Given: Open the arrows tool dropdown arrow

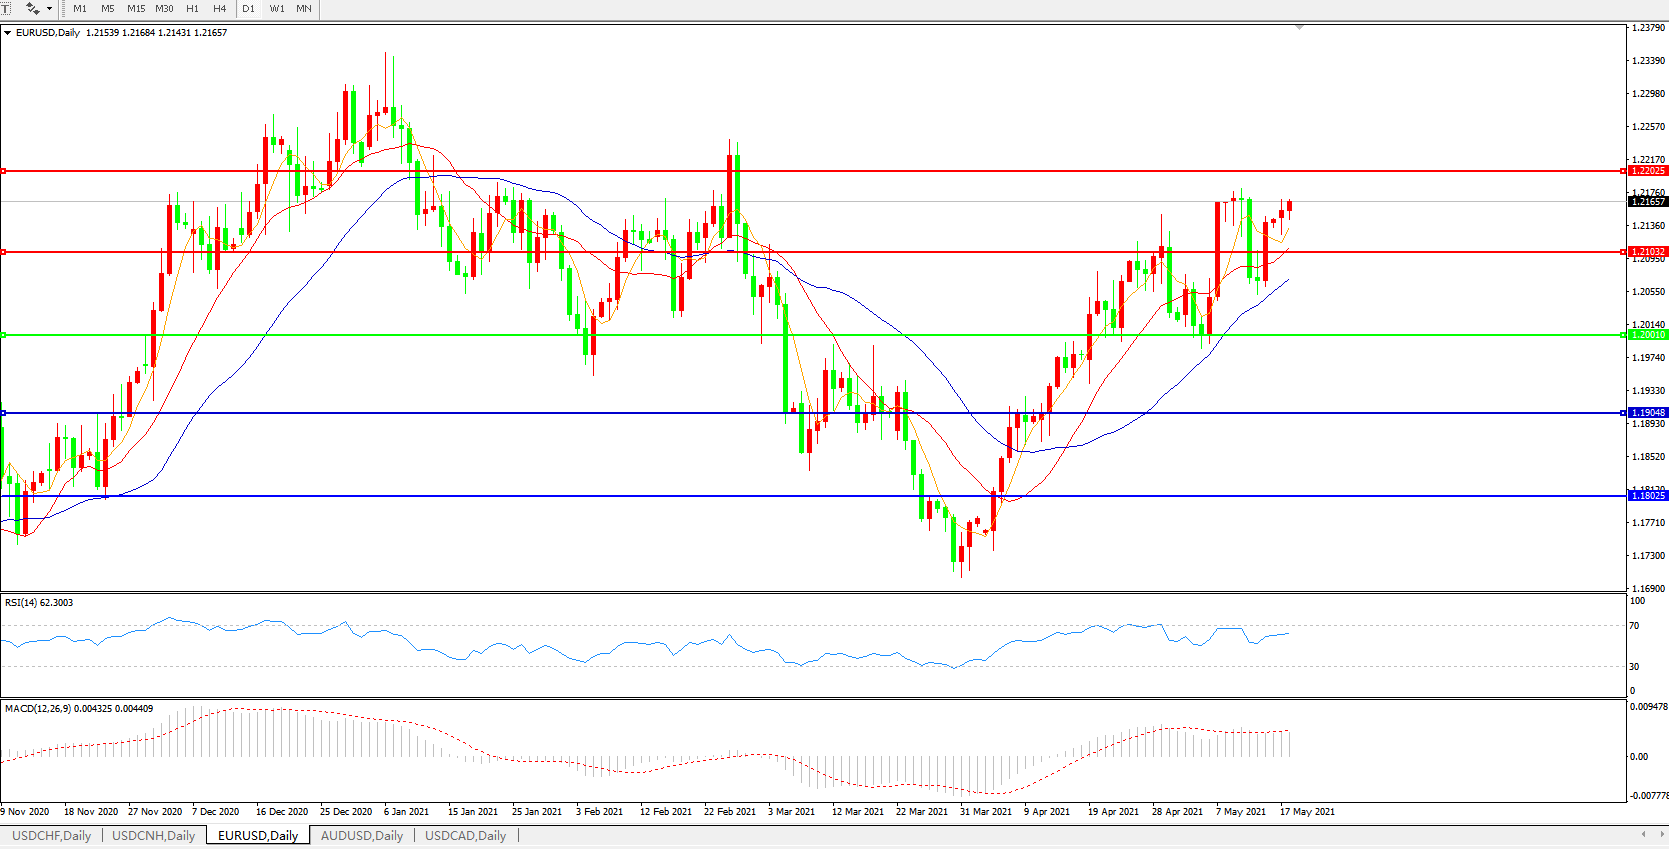Looking at the screenshot, I should point(49,8).
